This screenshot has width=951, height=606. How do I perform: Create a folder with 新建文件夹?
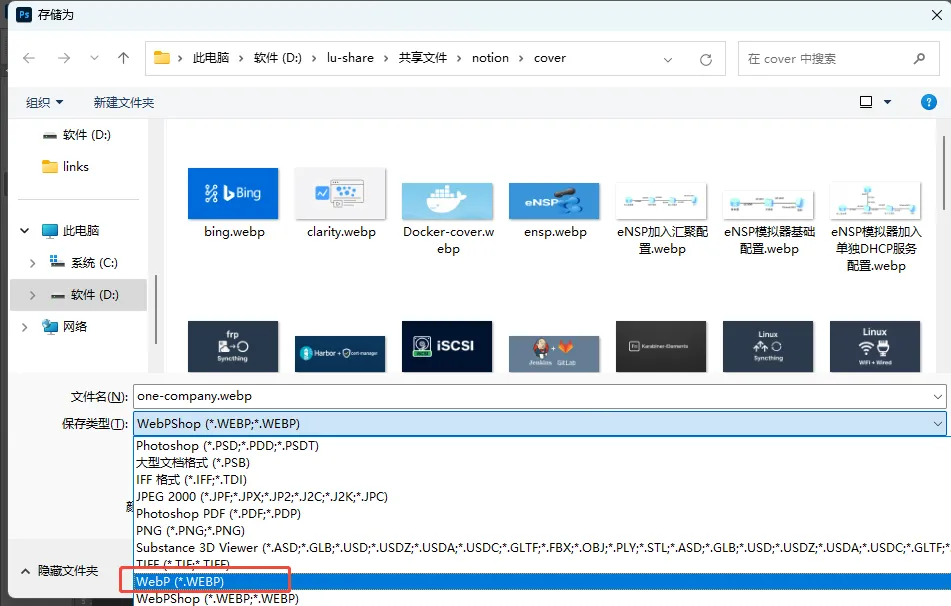click(124, 103)
